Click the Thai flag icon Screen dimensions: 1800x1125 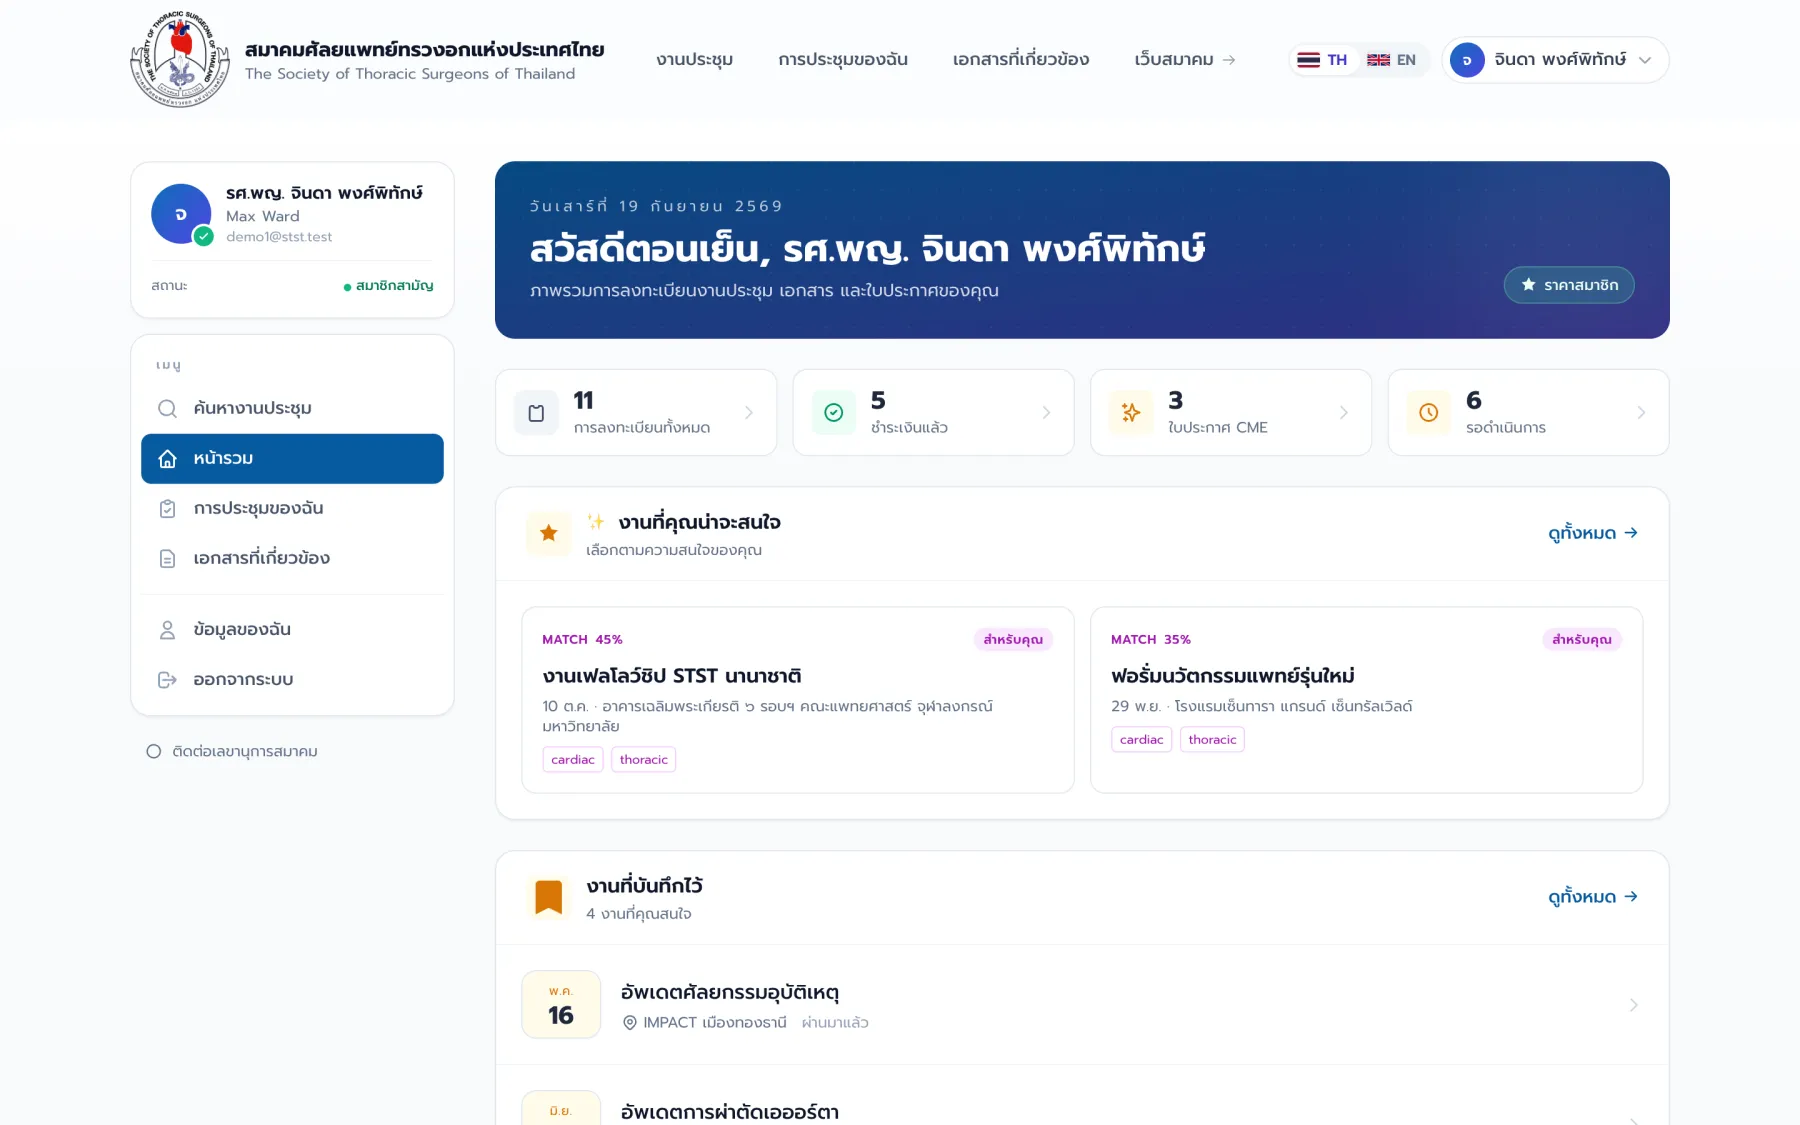pos(1308,60)
